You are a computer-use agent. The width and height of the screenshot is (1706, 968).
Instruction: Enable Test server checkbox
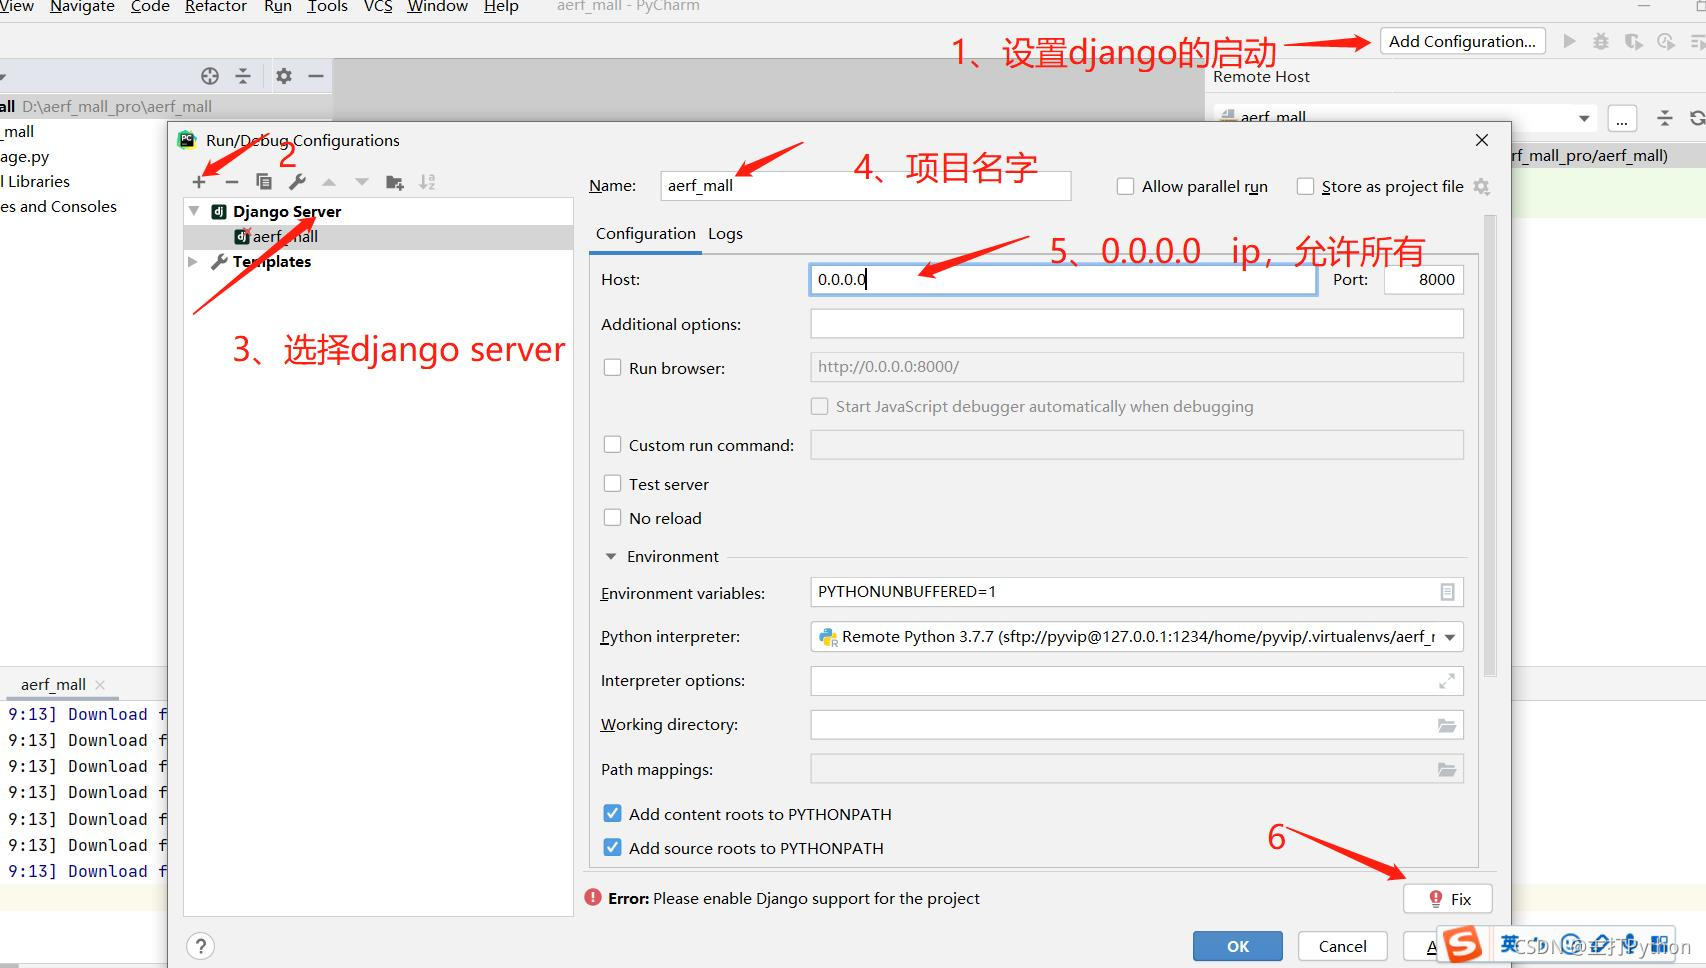tap(612, 483)
